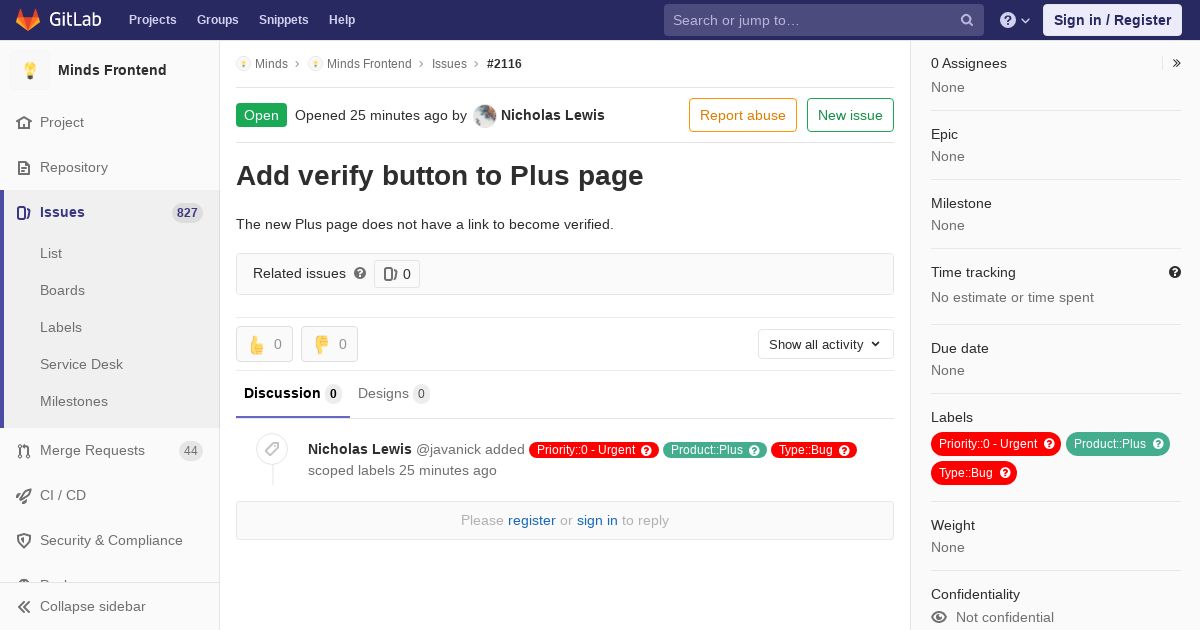Give a thumbs down reaction

click(329, 344)
